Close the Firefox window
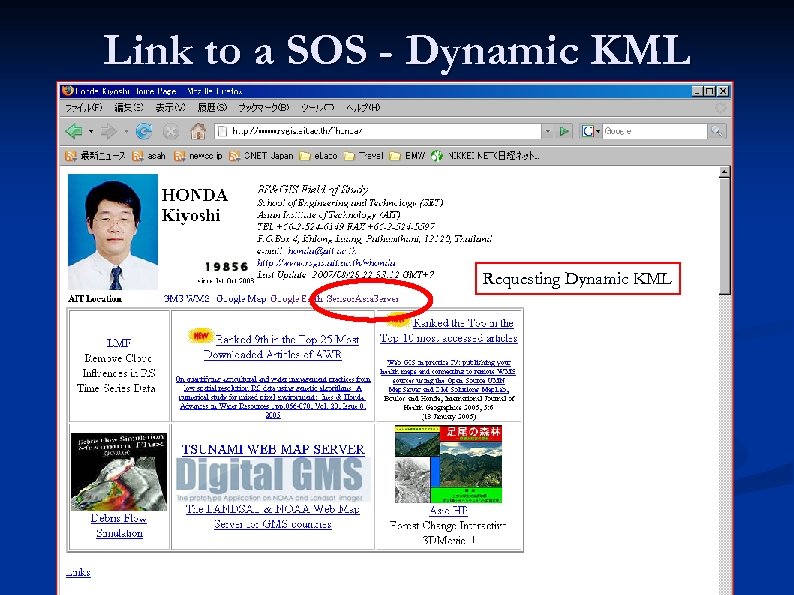 (x=723, y=91)
